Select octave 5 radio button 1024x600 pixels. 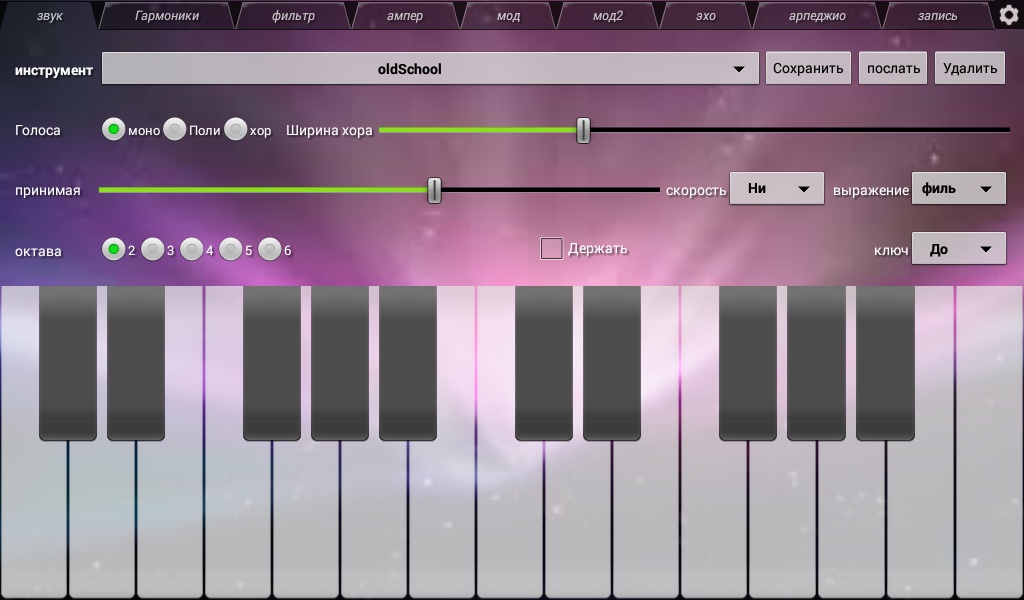231,249
